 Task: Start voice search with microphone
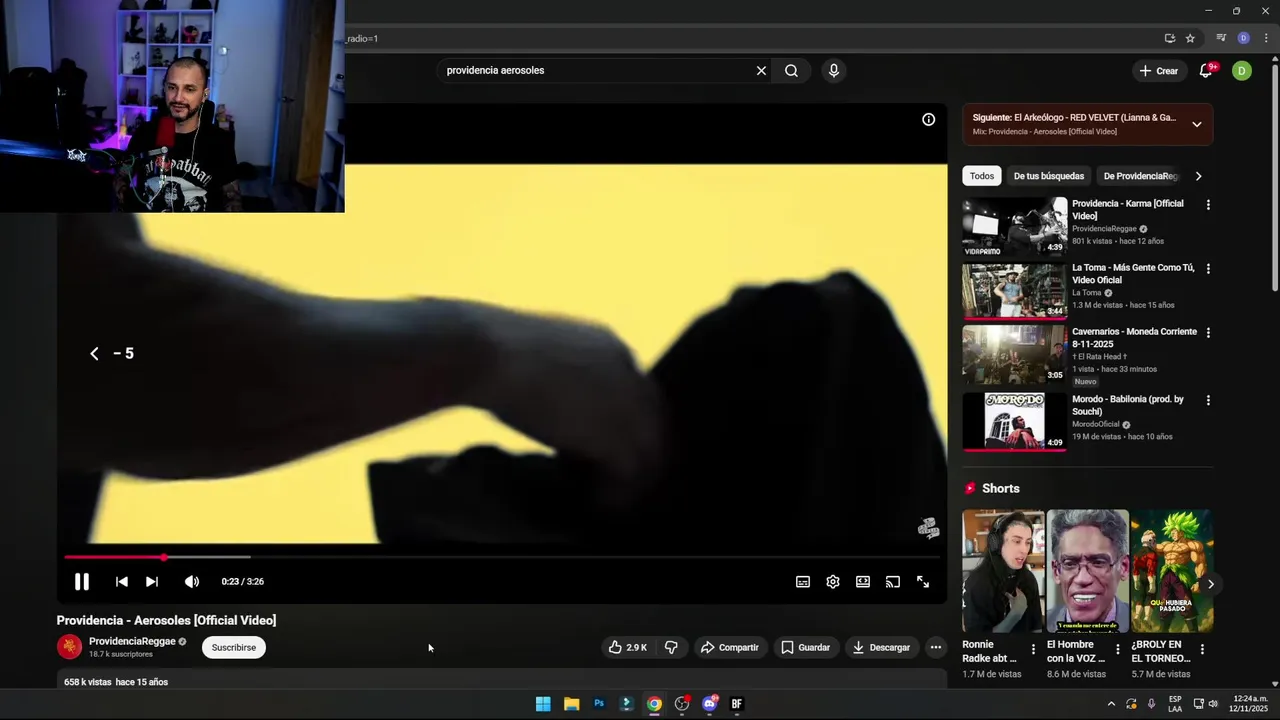(833, 70)
